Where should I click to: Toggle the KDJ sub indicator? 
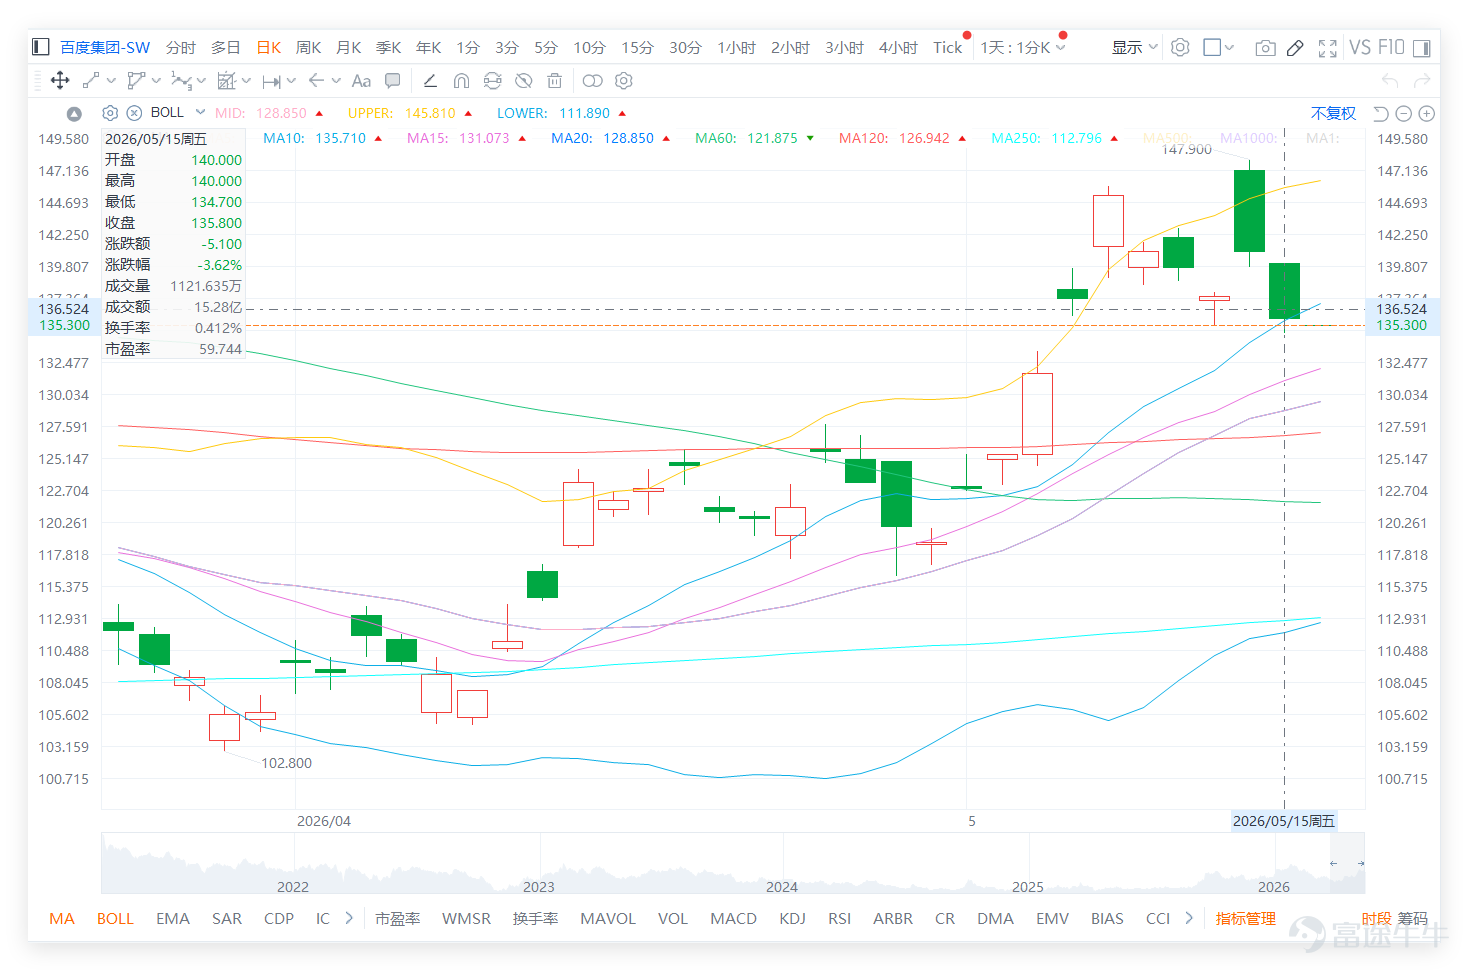[x=792, y=918]
